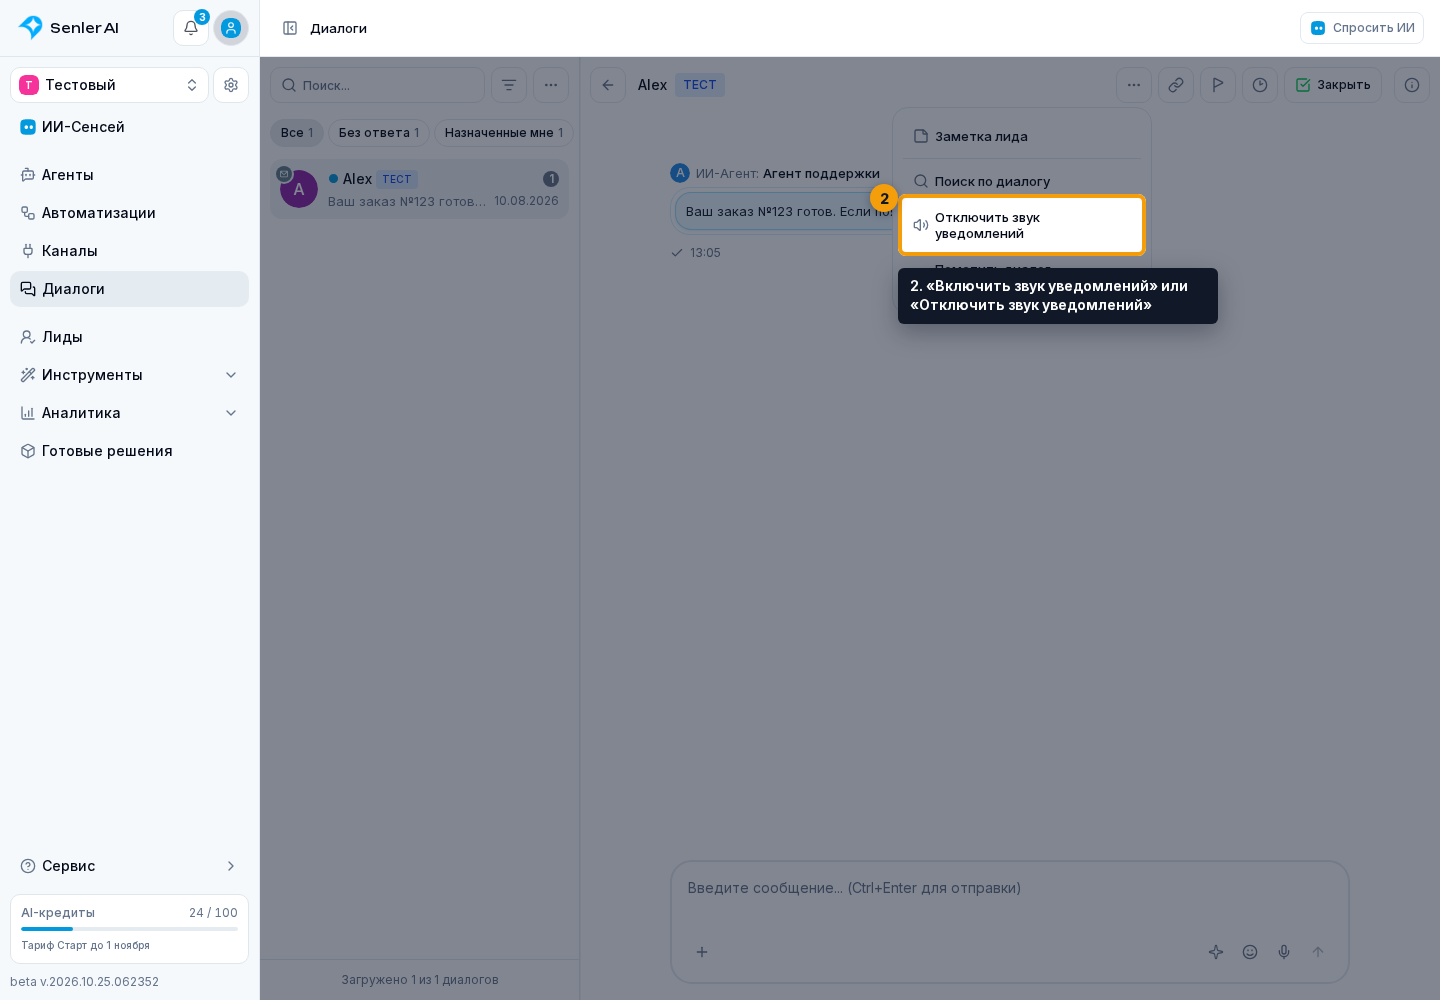Screen dimensions: 1440x1000
Task: Go back from the Alex chat
Action: tap(608, 85)
